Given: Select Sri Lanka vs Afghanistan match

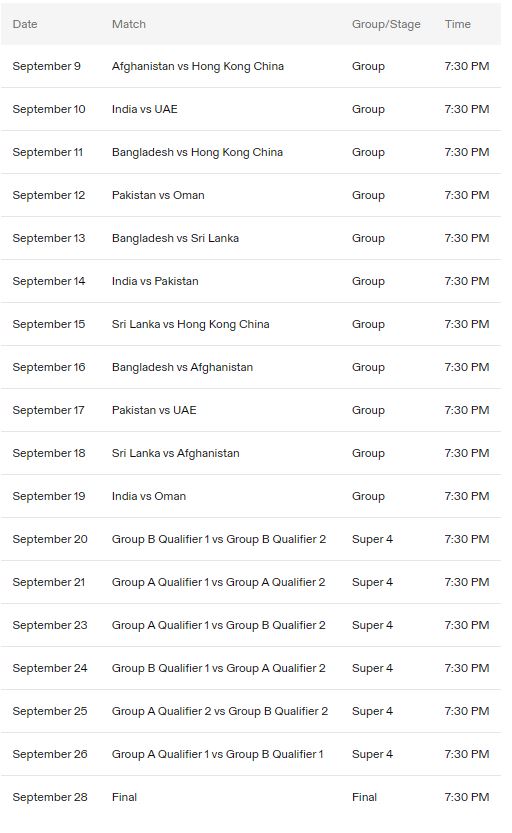Looking at the screenshot, I should [175, 453].
